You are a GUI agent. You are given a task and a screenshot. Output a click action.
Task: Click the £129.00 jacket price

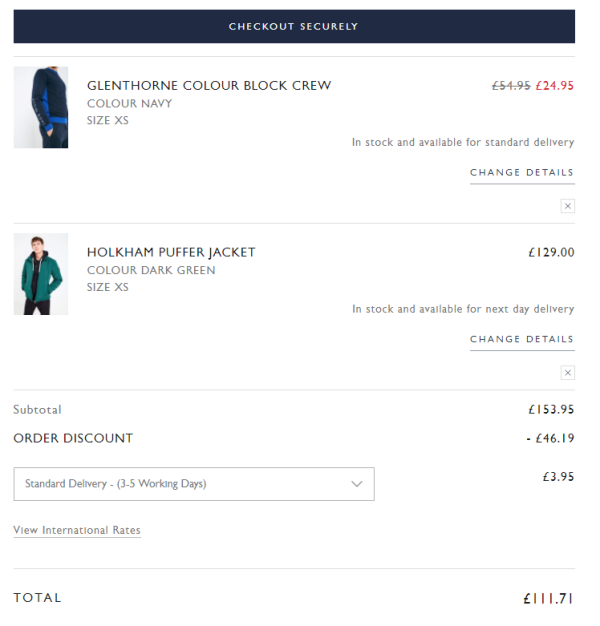(551, 252)
